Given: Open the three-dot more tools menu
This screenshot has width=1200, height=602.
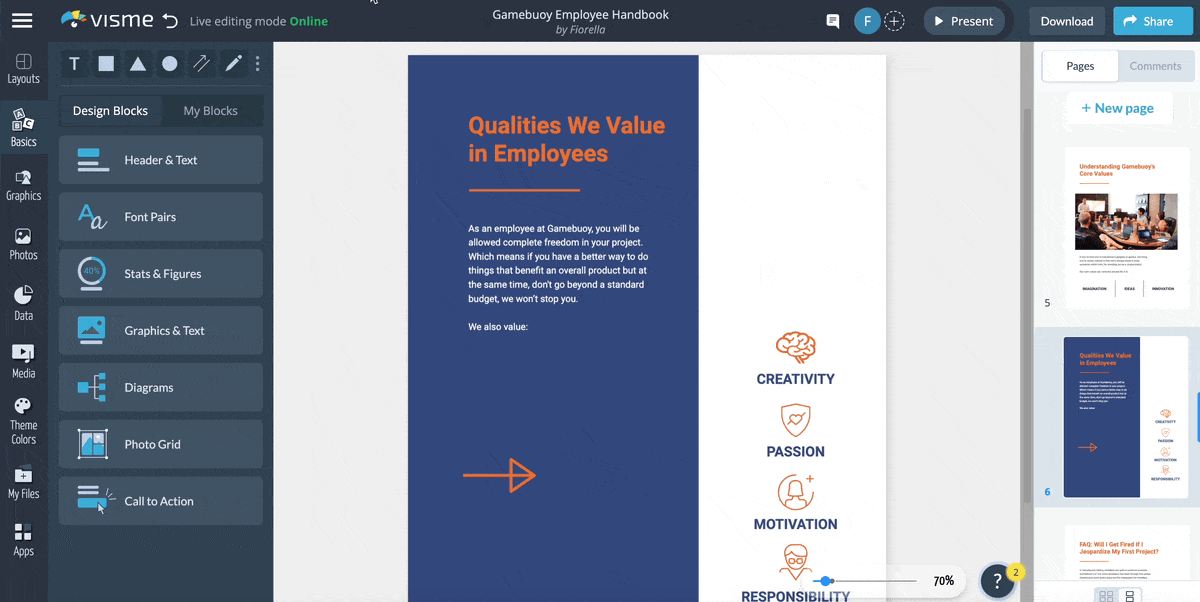Looking at the screenshot, I should click(x=257, y=63).
